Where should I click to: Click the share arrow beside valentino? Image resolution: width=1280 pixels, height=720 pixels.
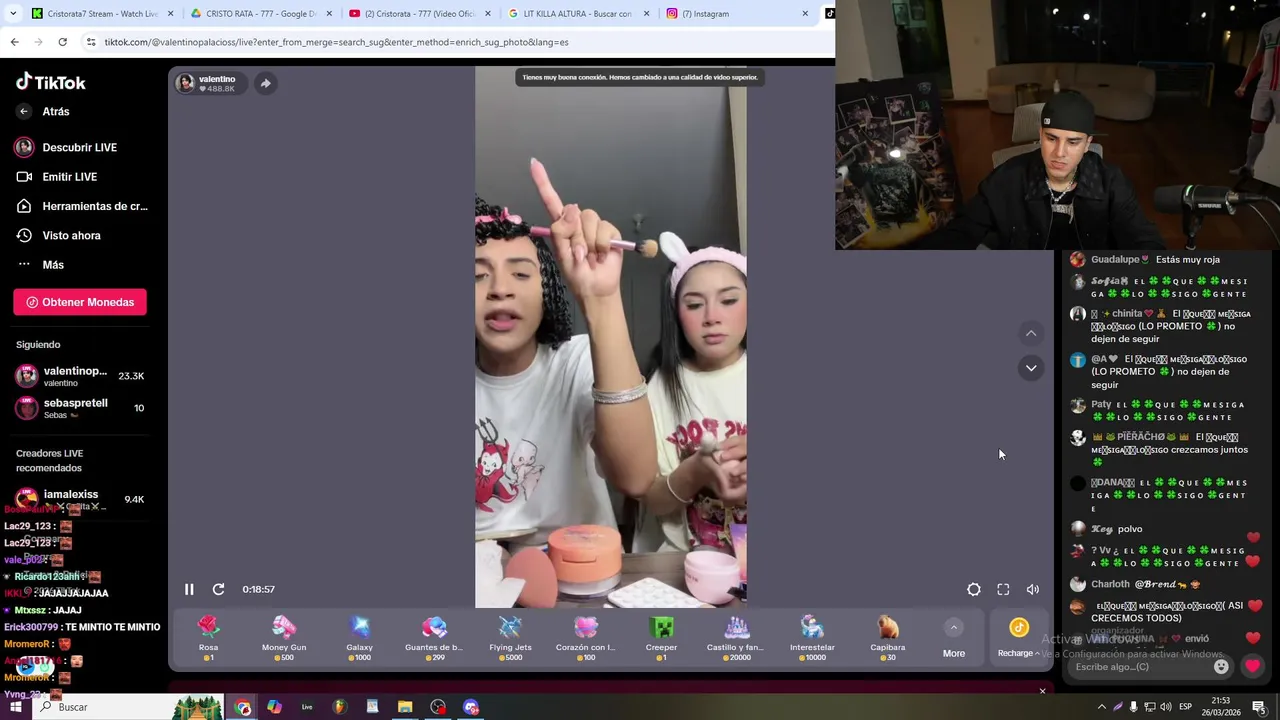click(x=266, y=84)
